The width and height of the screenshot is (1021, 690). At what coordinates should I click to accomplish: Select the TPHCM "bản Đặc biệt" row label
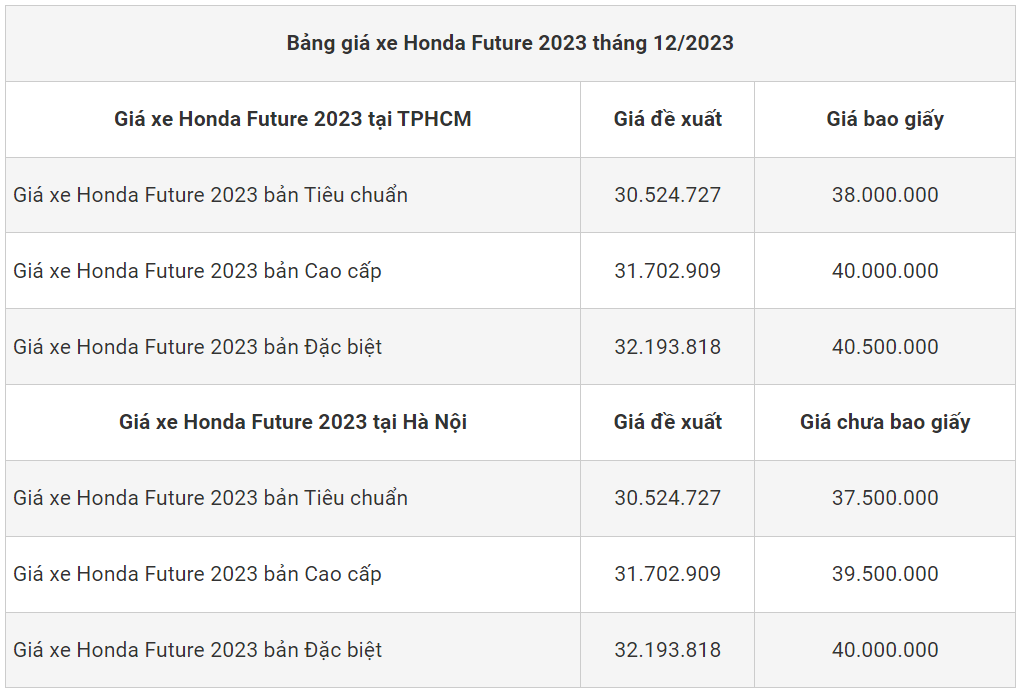coord(198,347)
